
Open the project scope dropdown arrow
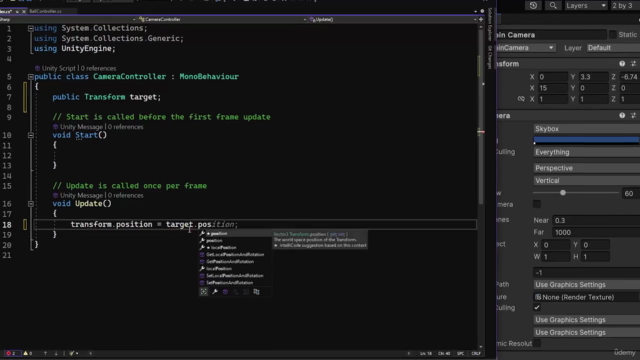(x=134, y=19)
